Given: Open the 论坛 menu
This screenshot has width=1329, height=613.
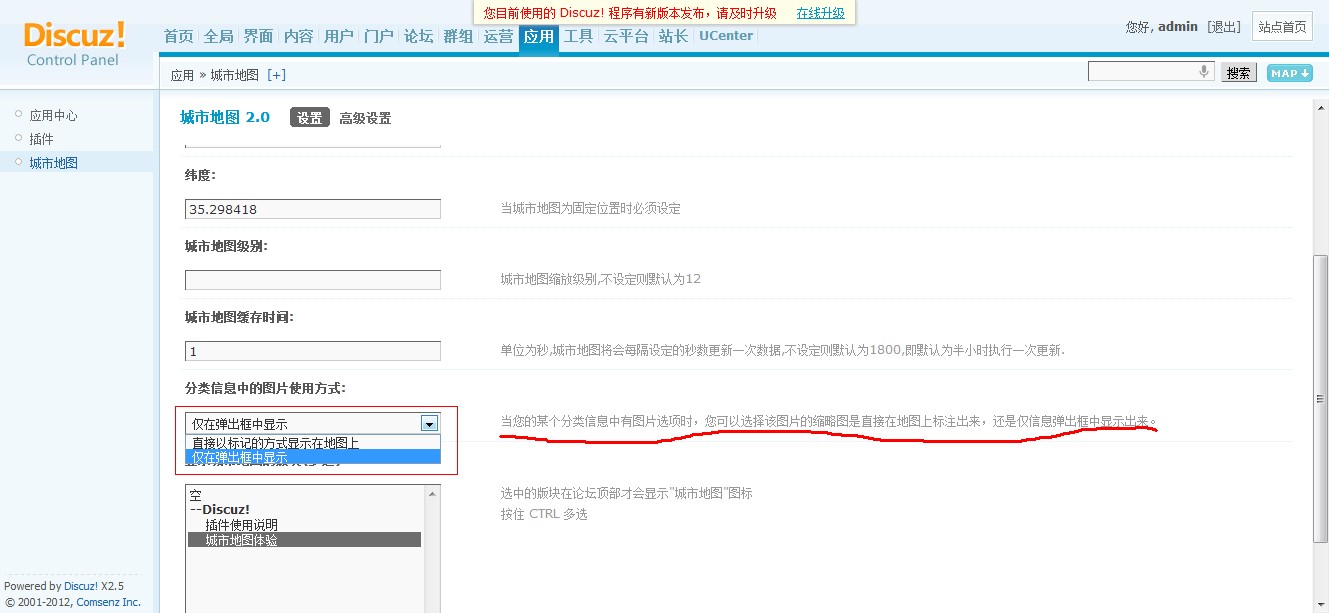Looking at the screenshot, I should tap(419, 36).
